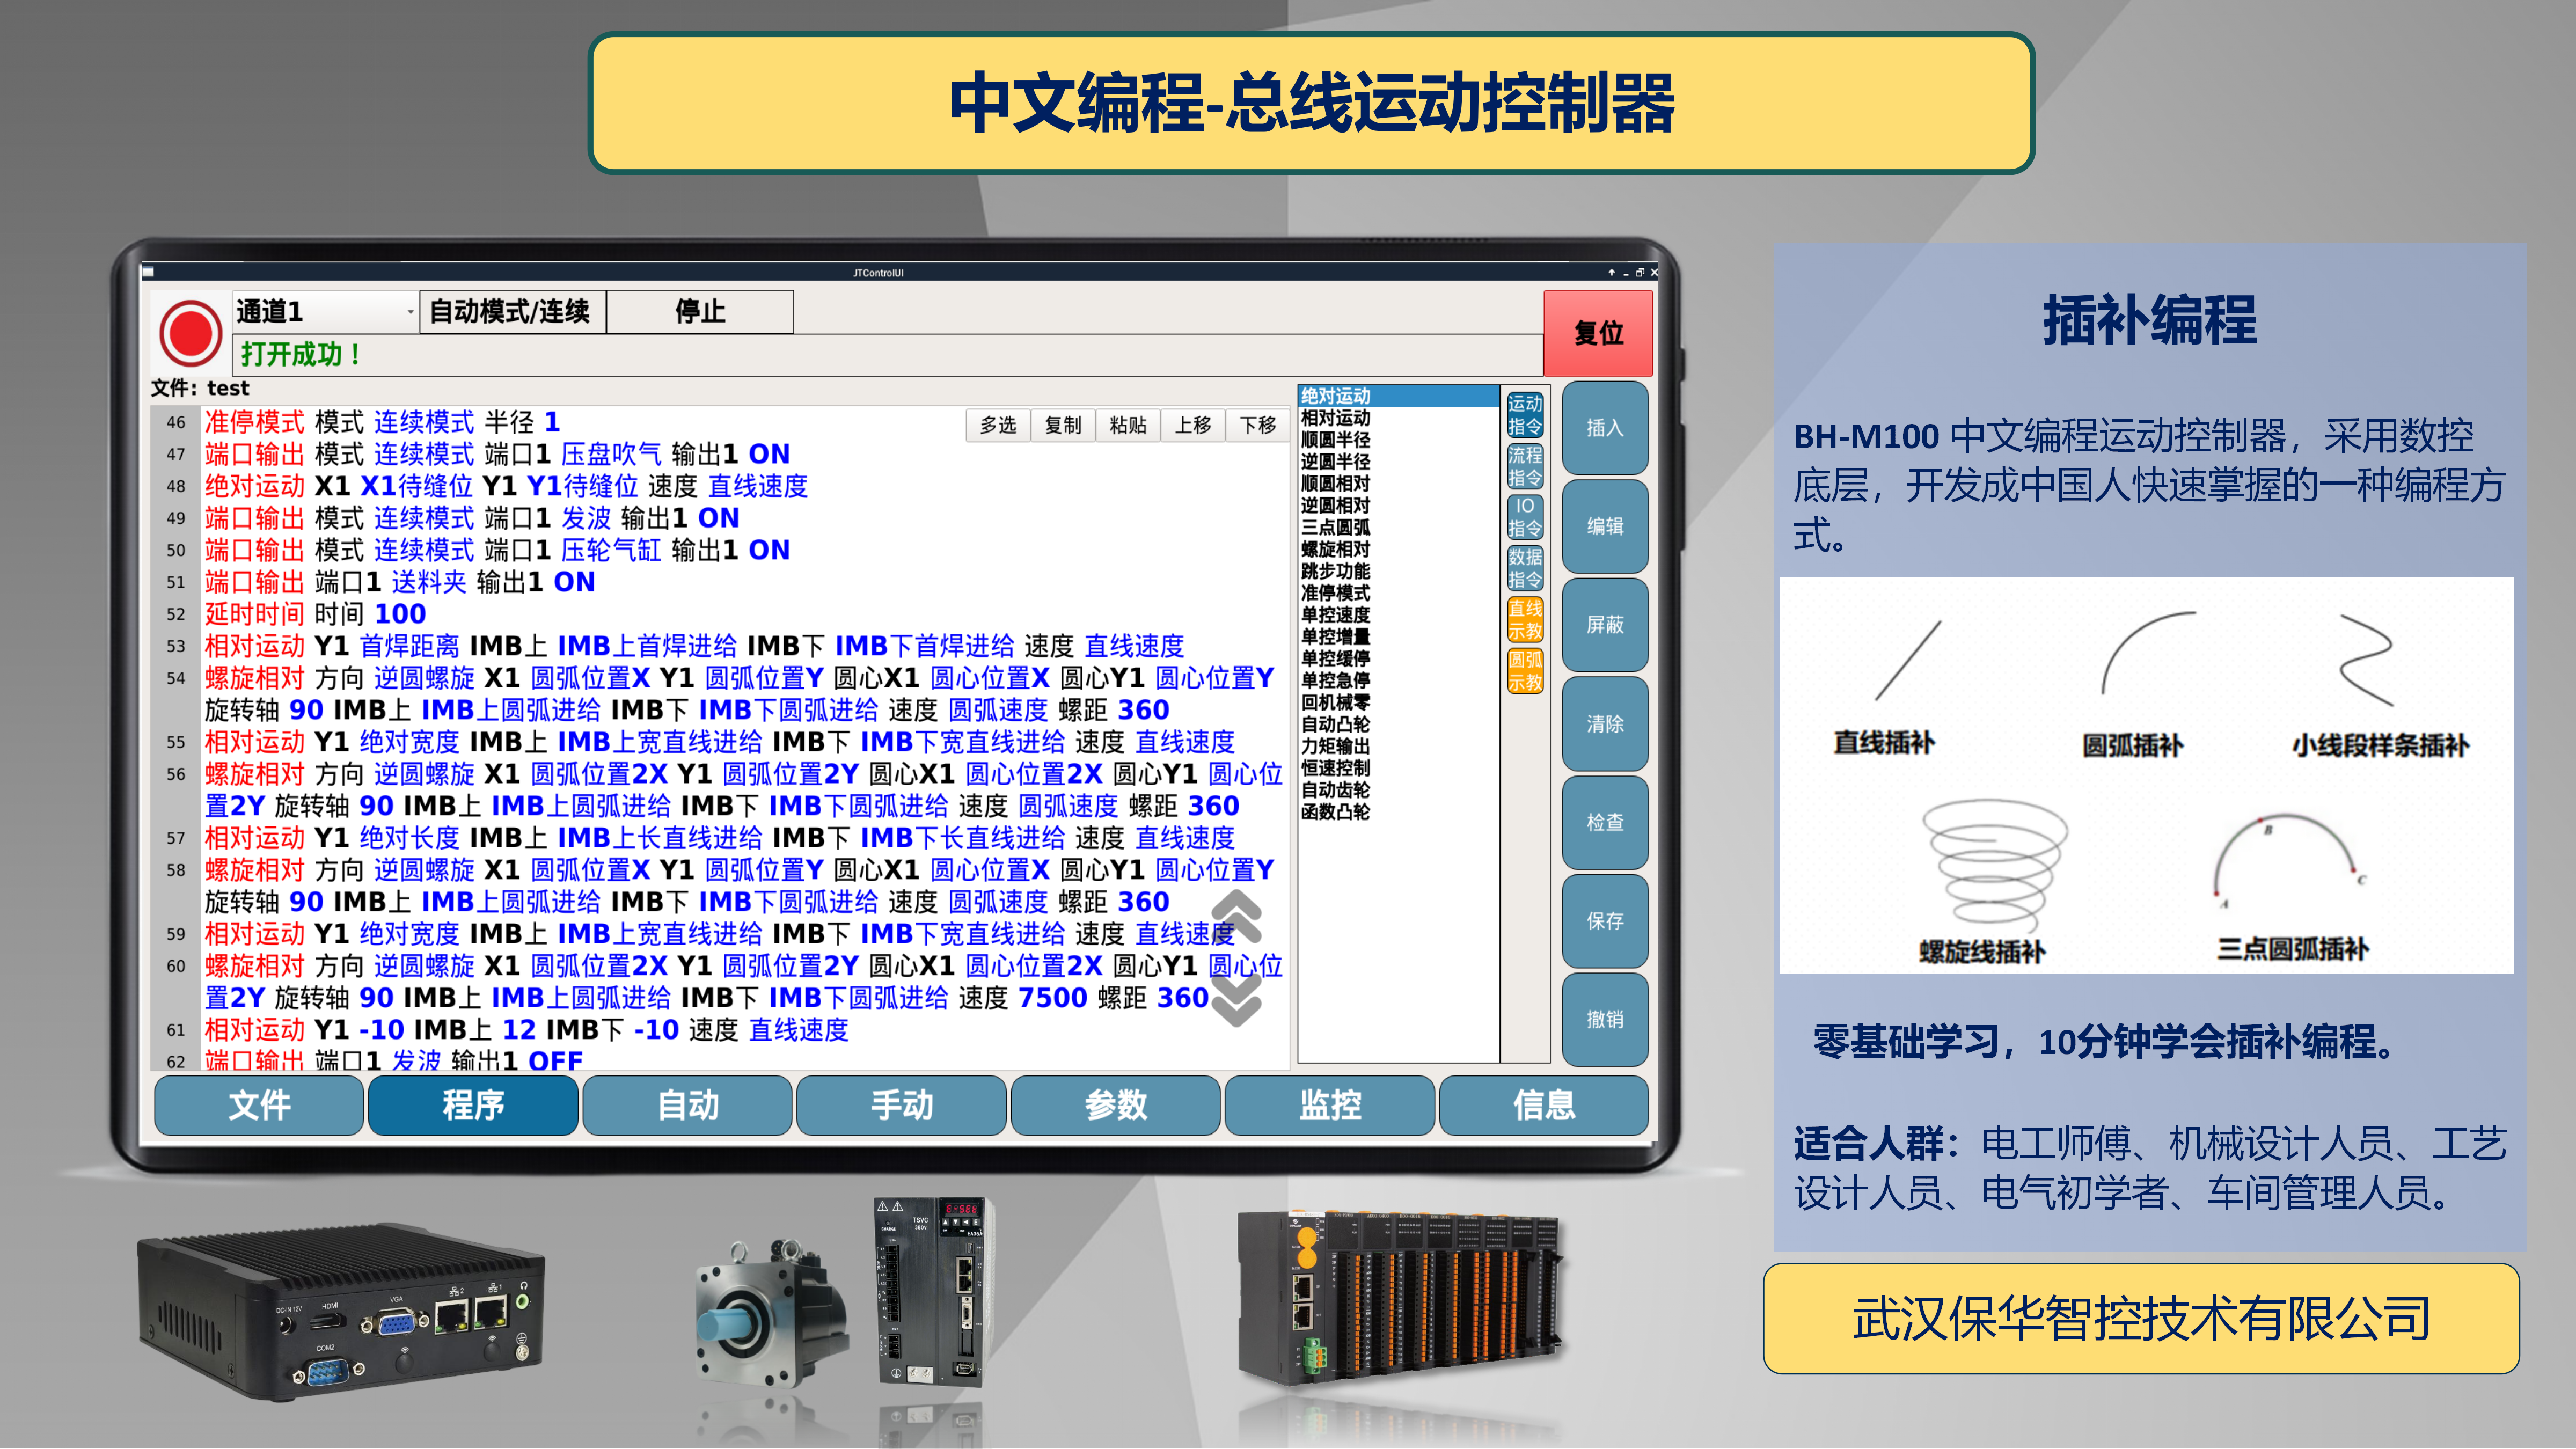Select program line 48 绝对运动
The image size is (2576, 1449).
506,486
